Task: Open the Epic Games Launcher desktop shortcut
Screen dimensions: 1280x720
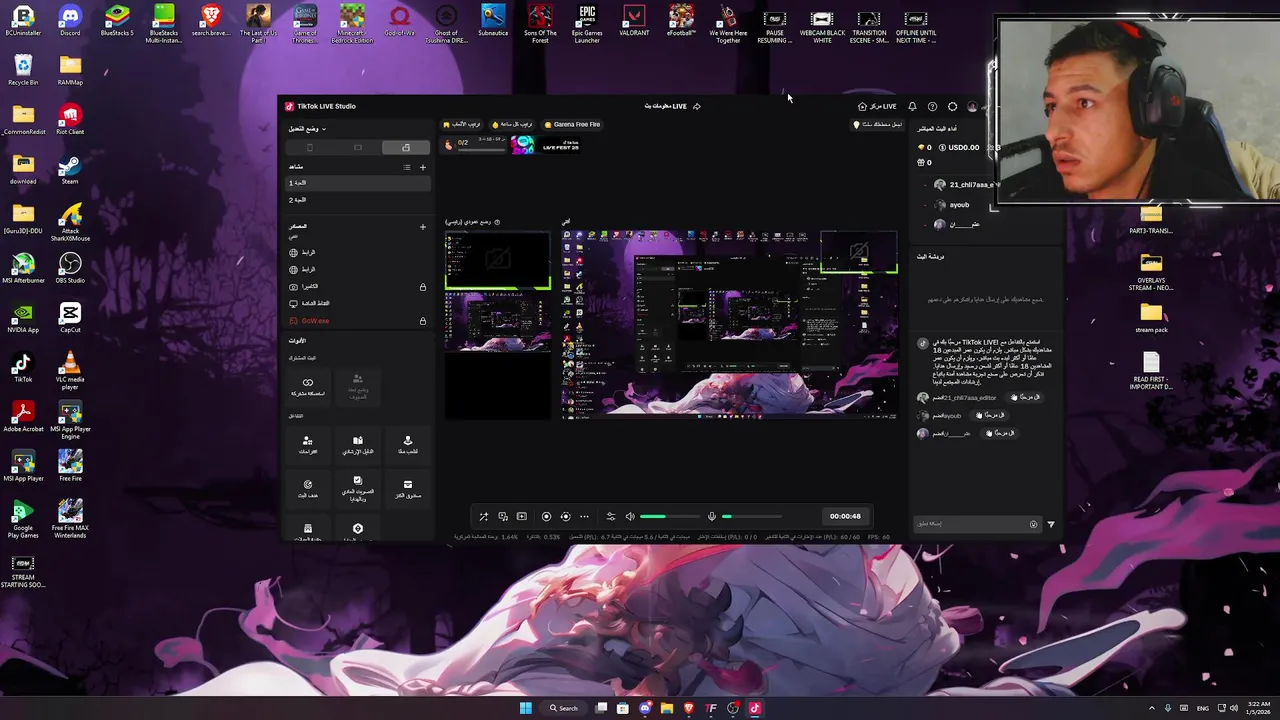Action: point(587,24)
